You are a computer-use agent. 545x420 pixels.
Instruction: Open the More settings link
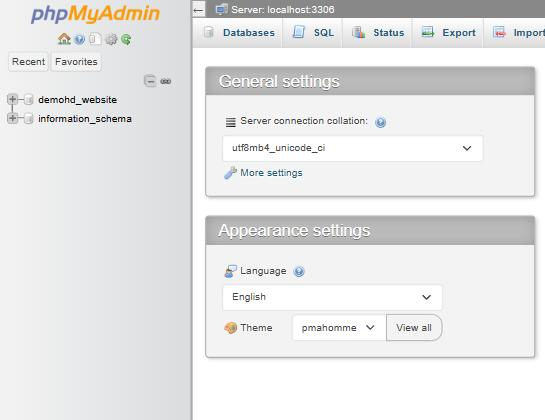click(x=271, y=173)
